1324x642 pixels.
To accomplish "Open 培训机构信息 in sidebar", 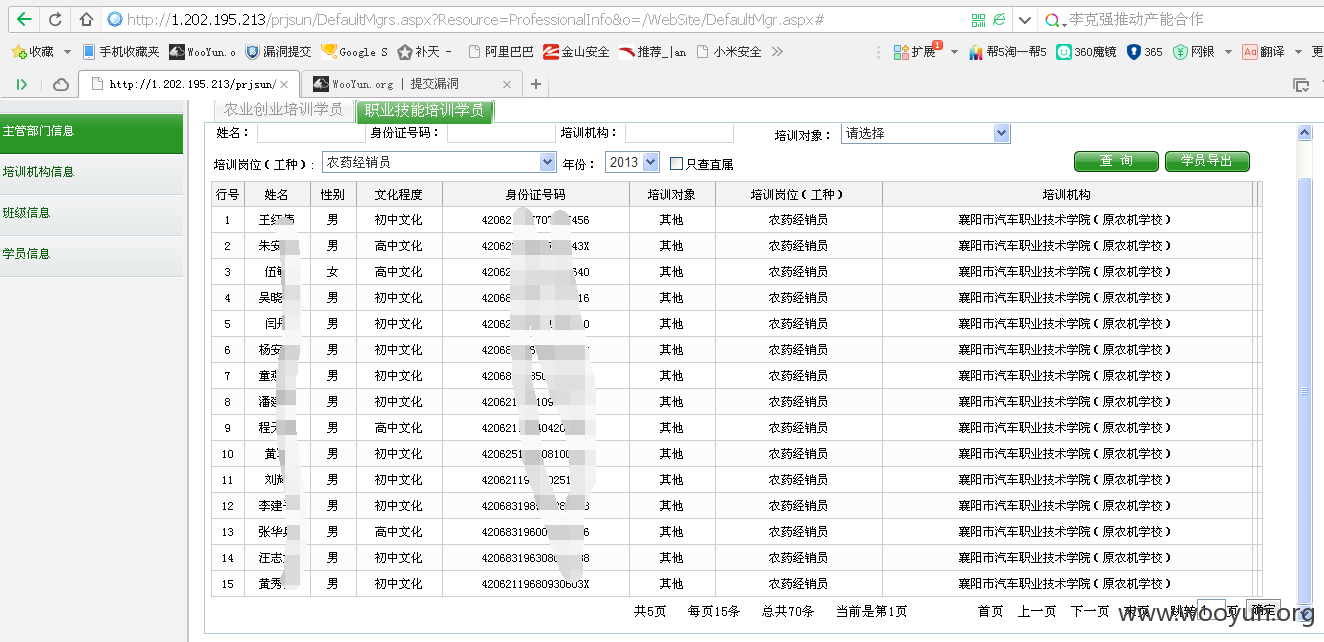I will 91,172.
